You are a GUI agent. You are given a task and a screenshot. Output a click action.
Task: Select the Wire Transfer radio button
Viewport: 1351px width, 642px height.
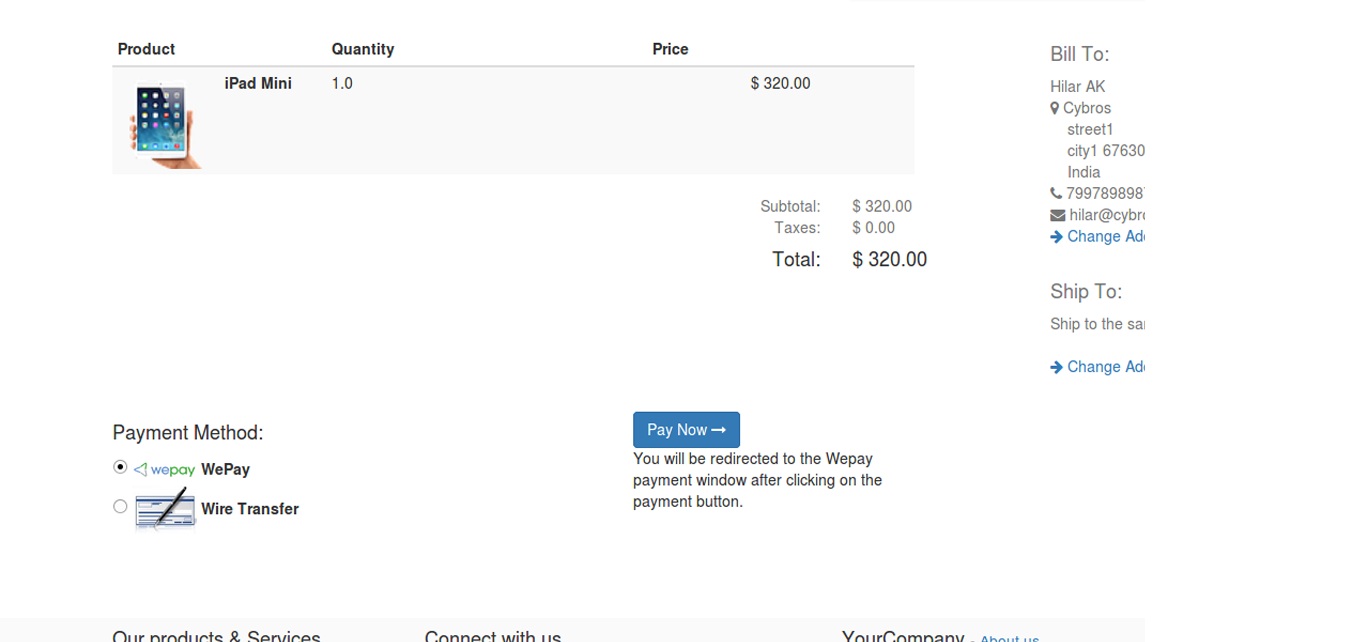120,506
